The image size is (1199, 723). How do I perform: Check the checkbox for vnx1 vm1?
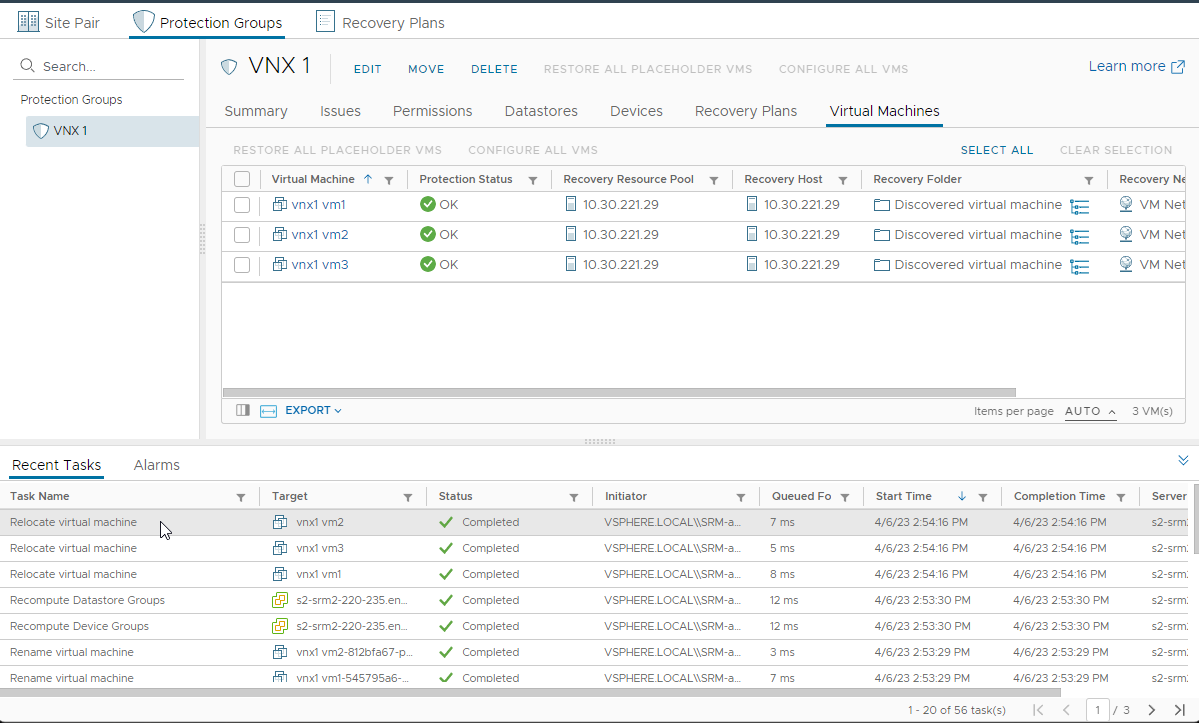242,205
